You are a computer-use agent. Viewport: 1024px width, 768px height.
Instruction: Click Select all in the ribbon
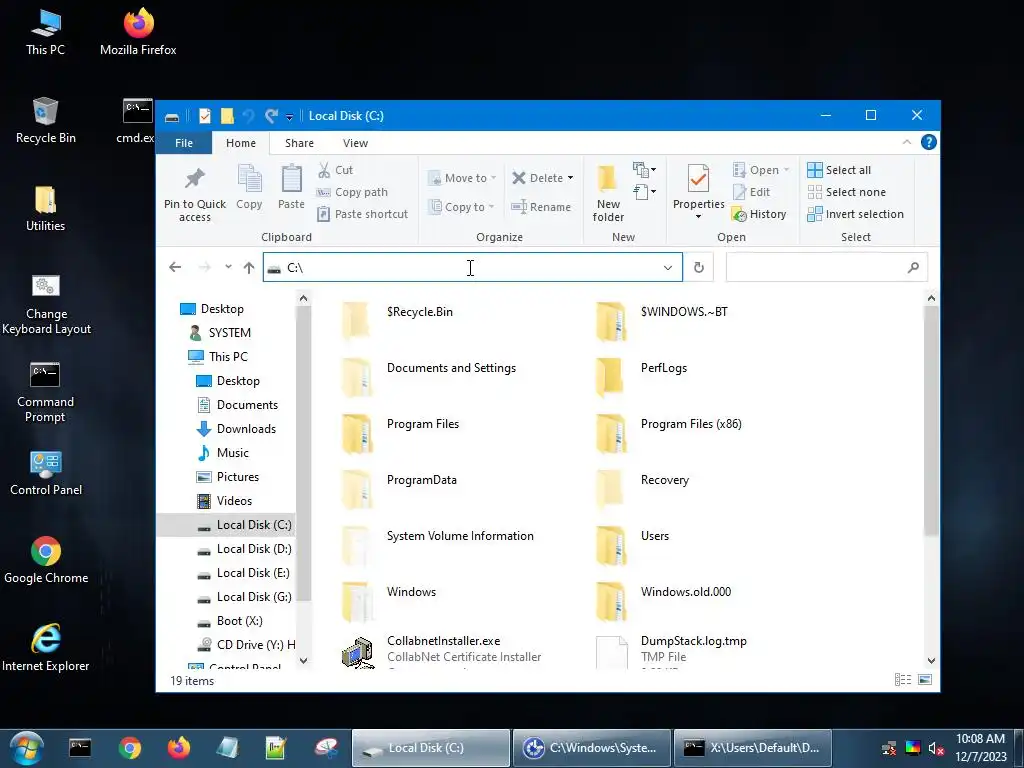(x=839, y=170)
